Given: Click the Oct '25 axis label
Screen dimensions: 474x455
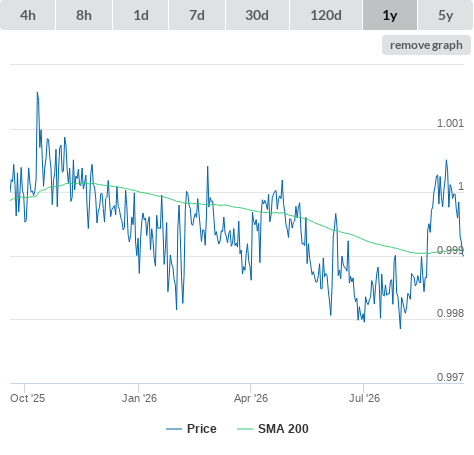Looking at the screenshot, I should (x=27, y=398).
